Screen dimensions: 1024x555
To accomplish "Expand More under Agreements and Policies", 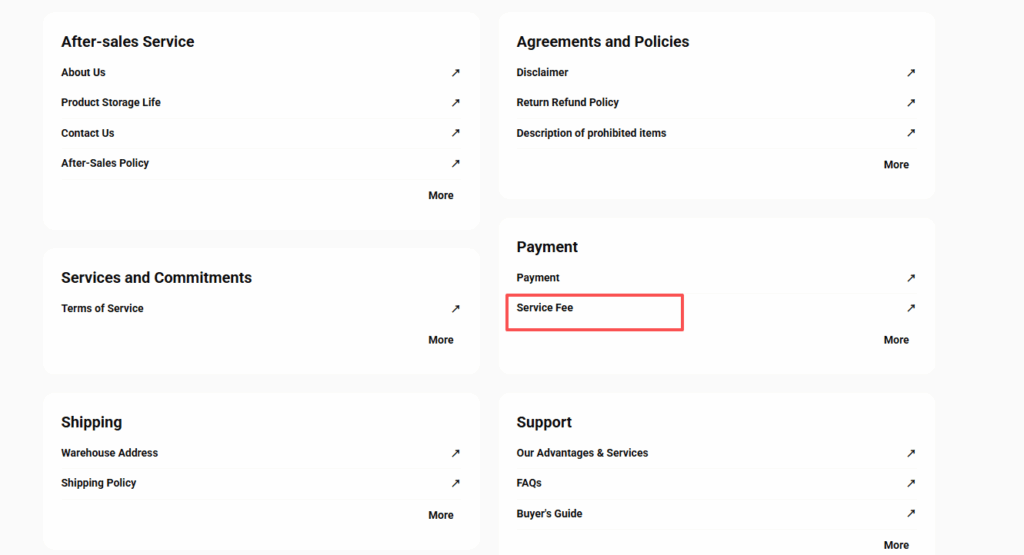I will coord(896,165).
